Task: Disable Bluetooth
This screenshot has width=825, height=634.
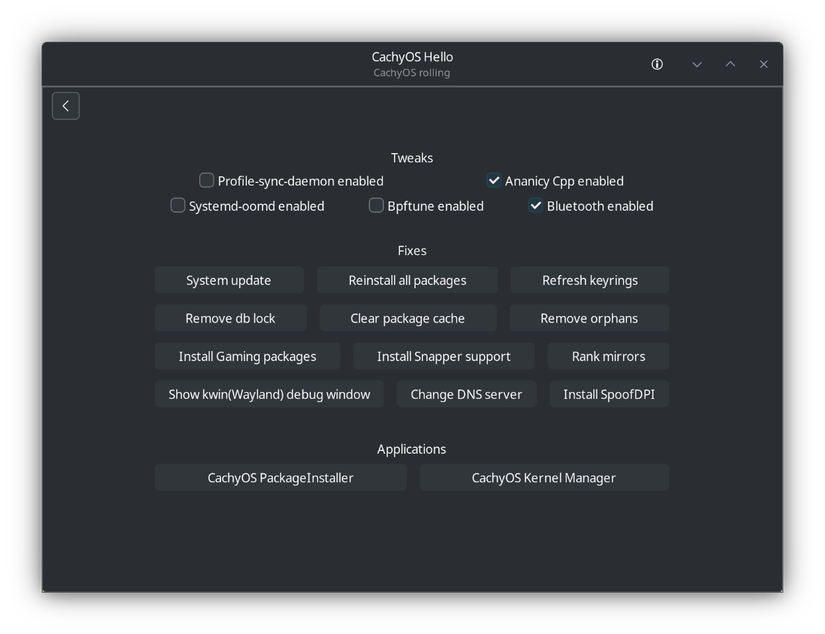Action: [536, 205]
